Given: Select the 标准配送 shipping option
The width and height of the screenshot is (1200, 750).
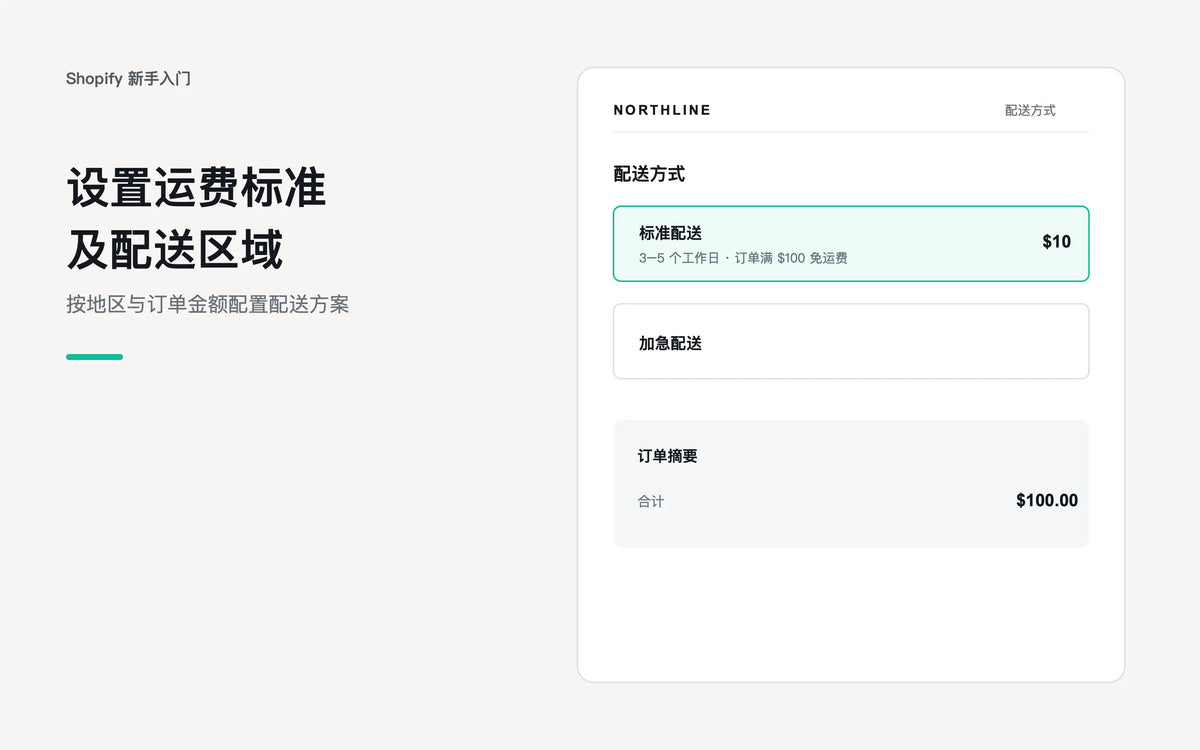Looking at the screenshot, I should pos(851,244).
